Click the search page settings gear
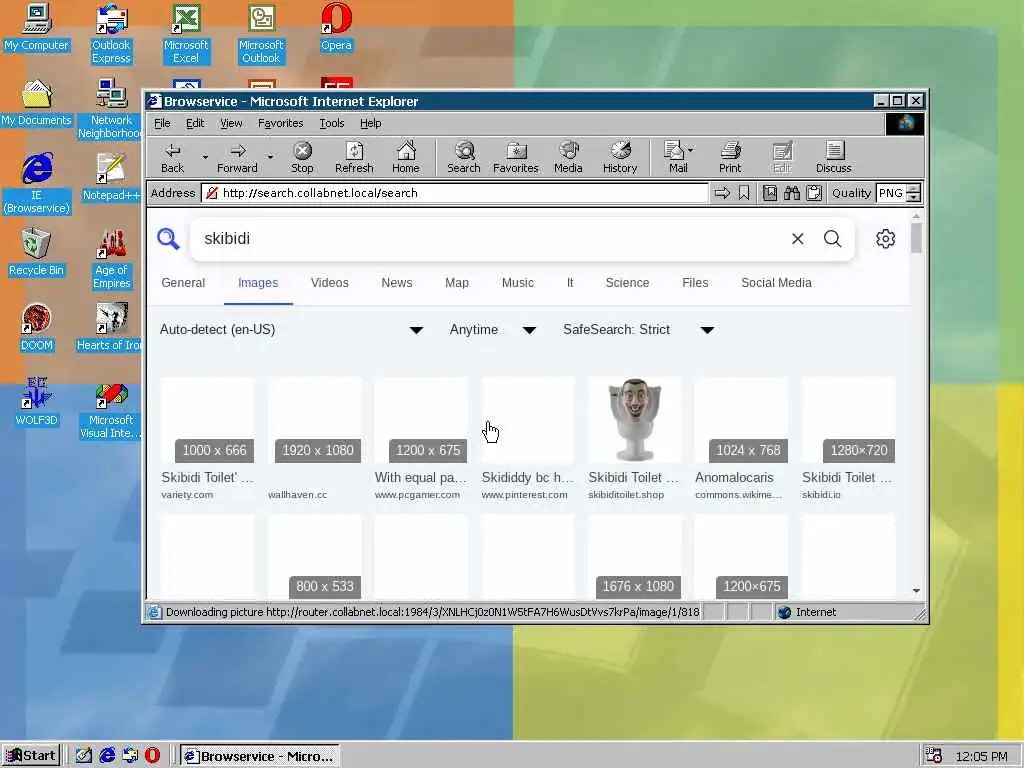 [x=886, y=238]
